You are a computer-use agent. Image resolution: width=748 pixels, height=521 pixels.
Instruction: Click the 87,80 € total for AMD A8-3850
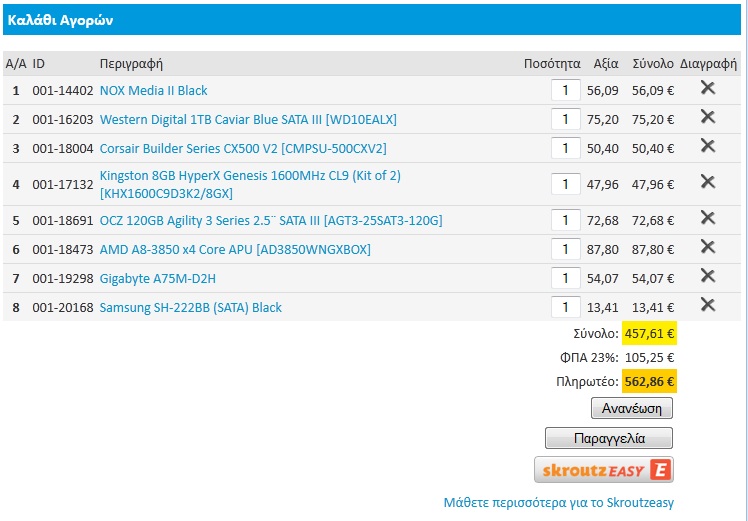pos(653,250)
